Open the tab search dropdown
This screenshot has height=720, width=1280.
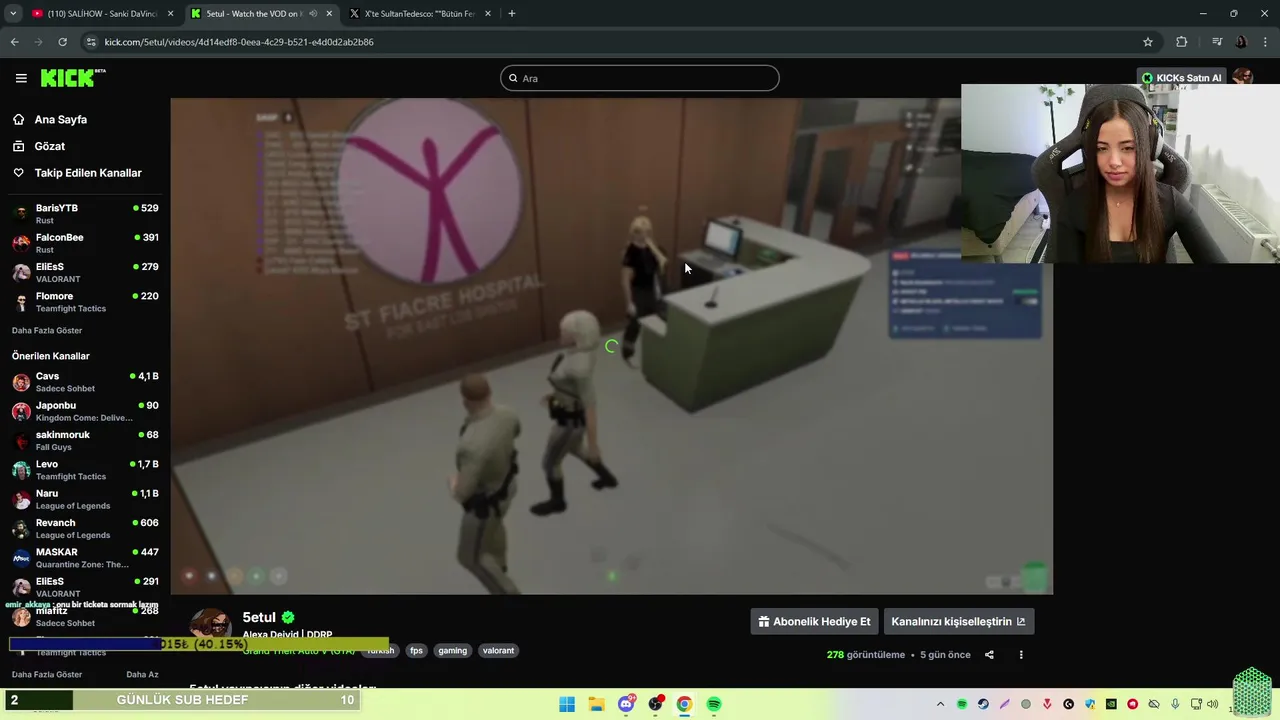pyautogui.click(x=12, y=14)
